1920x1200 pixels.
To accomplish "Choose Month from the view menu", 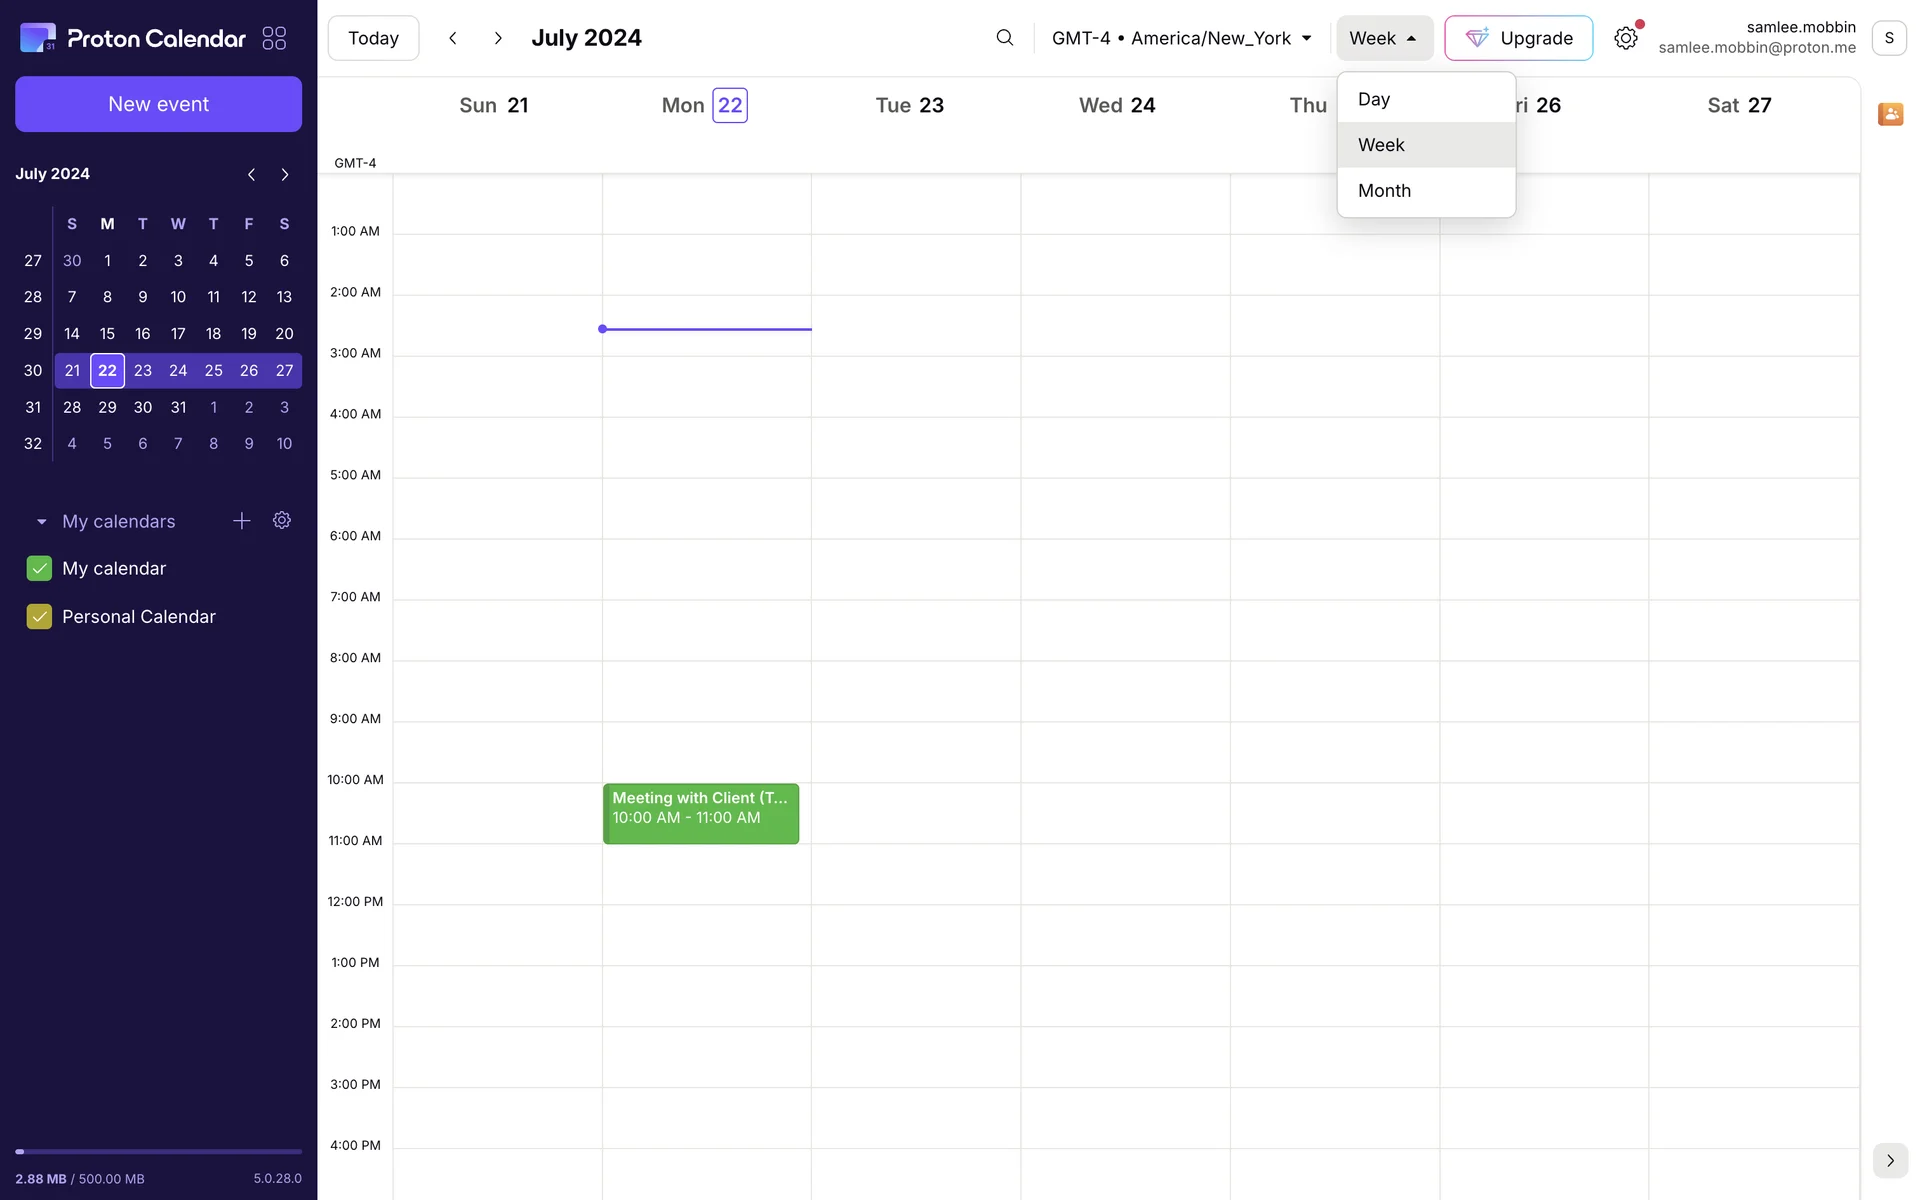I will click(x=1384, y=191).
